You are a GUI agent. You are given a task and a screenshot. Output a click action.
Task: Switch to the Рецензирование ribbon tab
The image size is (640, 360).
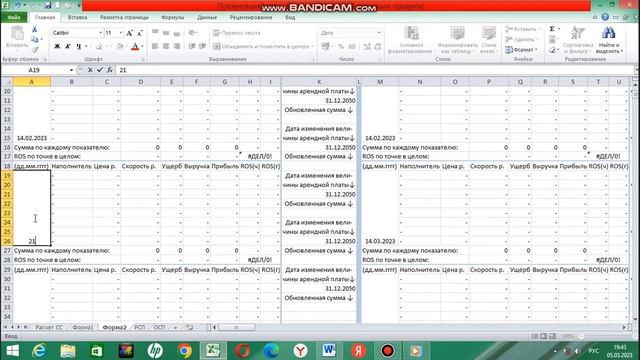coord(251,18)
